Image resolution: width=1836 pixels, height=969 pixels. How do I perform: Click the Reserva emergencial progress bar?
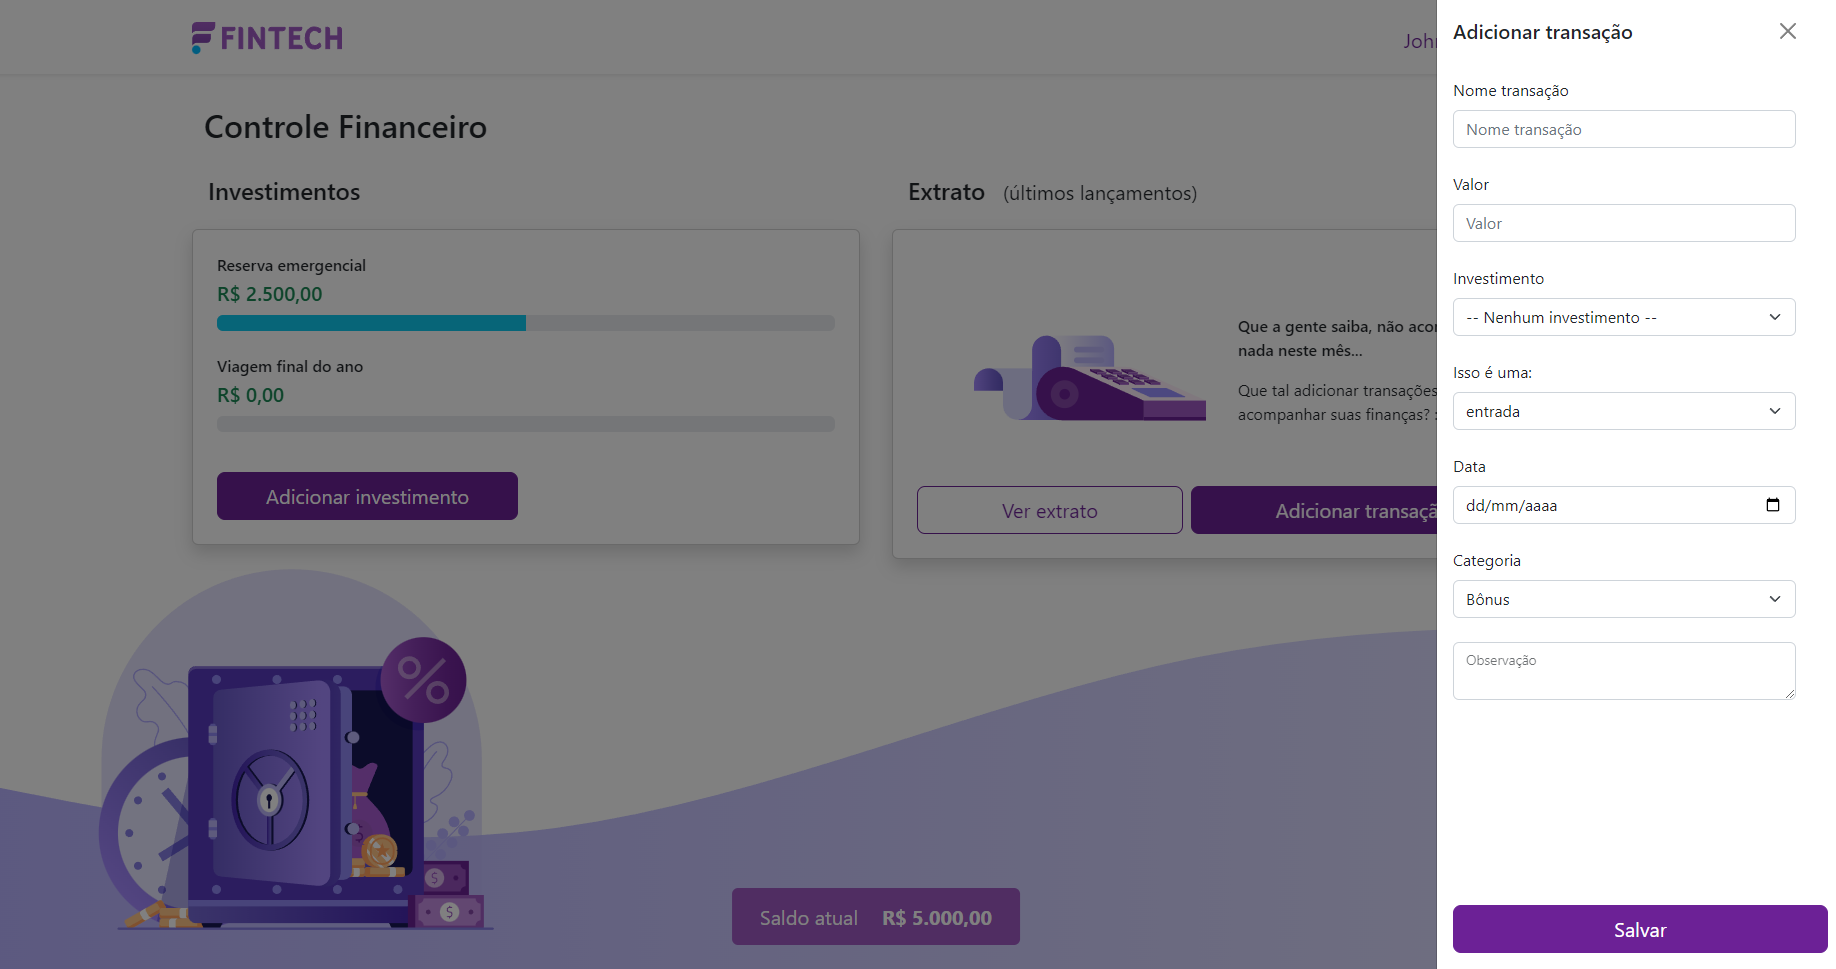click(x=525, y=323)
